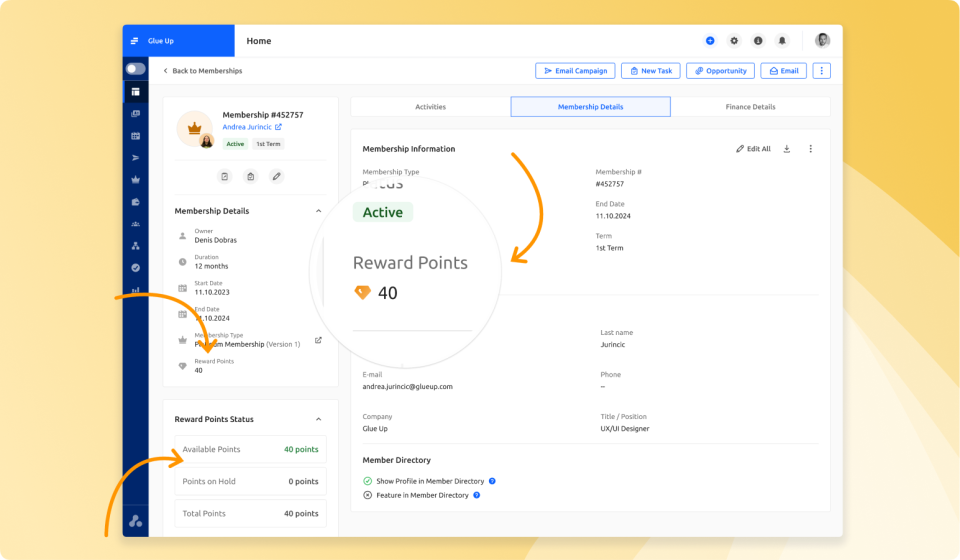This screenshot has width=960, height=560.
Task: Toggle Show Profile in Member Directory
Action: [368, 481]
